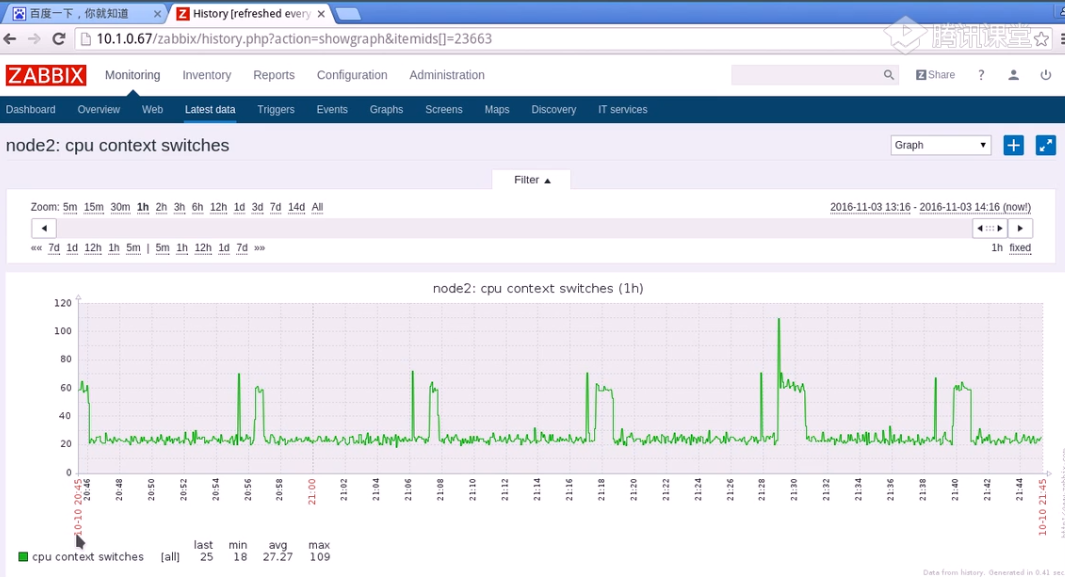
Task: Go to the Web submenu
Action: (x=152, y=109)
